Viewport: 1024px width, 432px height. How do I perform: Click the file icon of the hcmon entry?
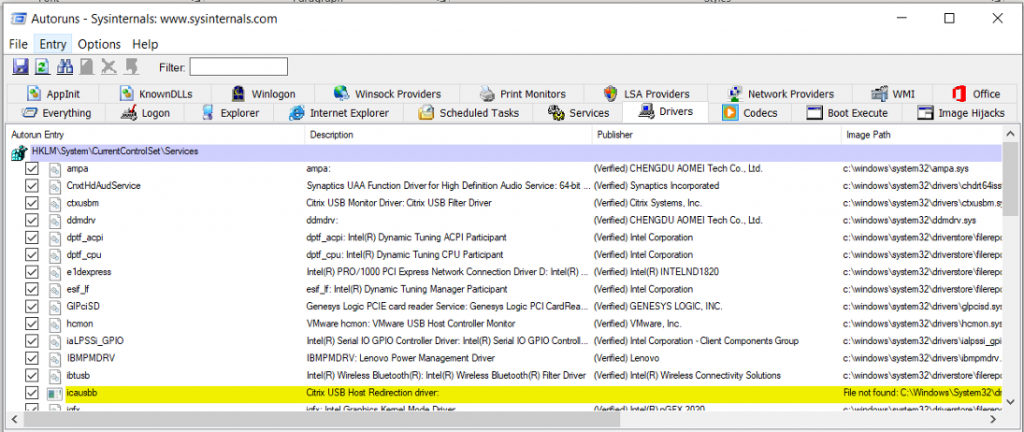pos(55,324)
